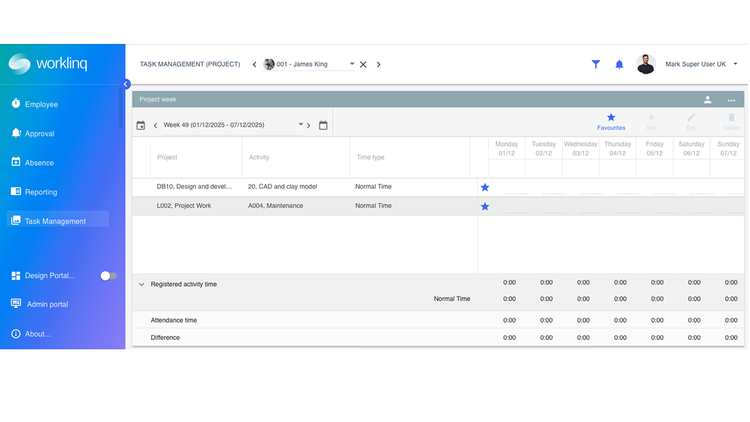The height and width of the screenshot is (422, 750).
Task: Click the Approval bell icon in the sidebar
Action: point(16,133)
